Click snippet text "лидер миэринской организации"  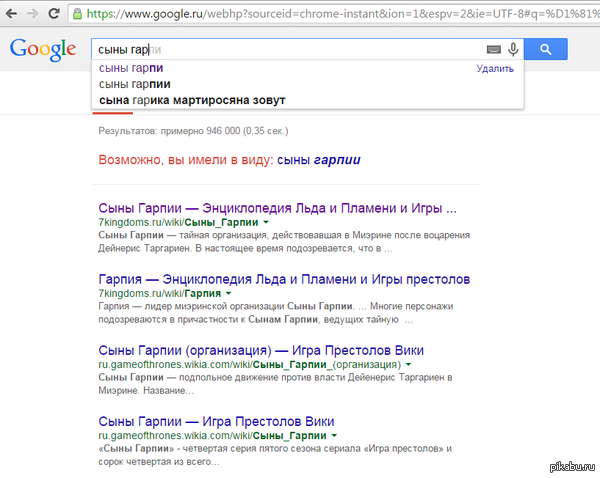pyautogui.click(x=214, y=306)
